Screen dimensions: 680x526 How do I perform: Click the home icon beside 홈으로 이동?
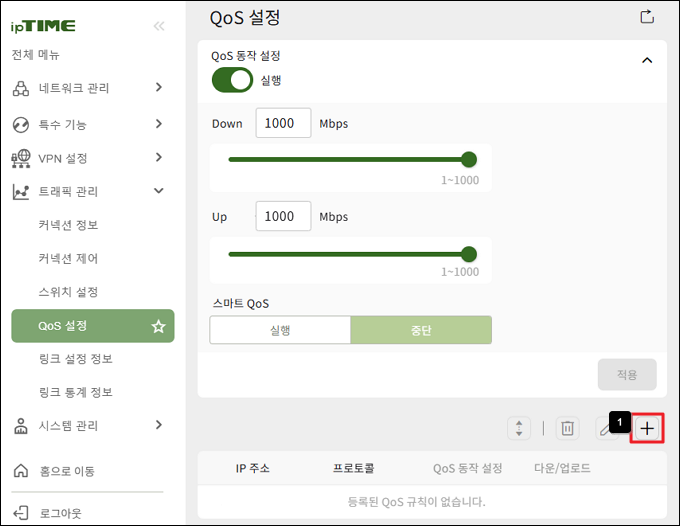[x=21, y=470]
